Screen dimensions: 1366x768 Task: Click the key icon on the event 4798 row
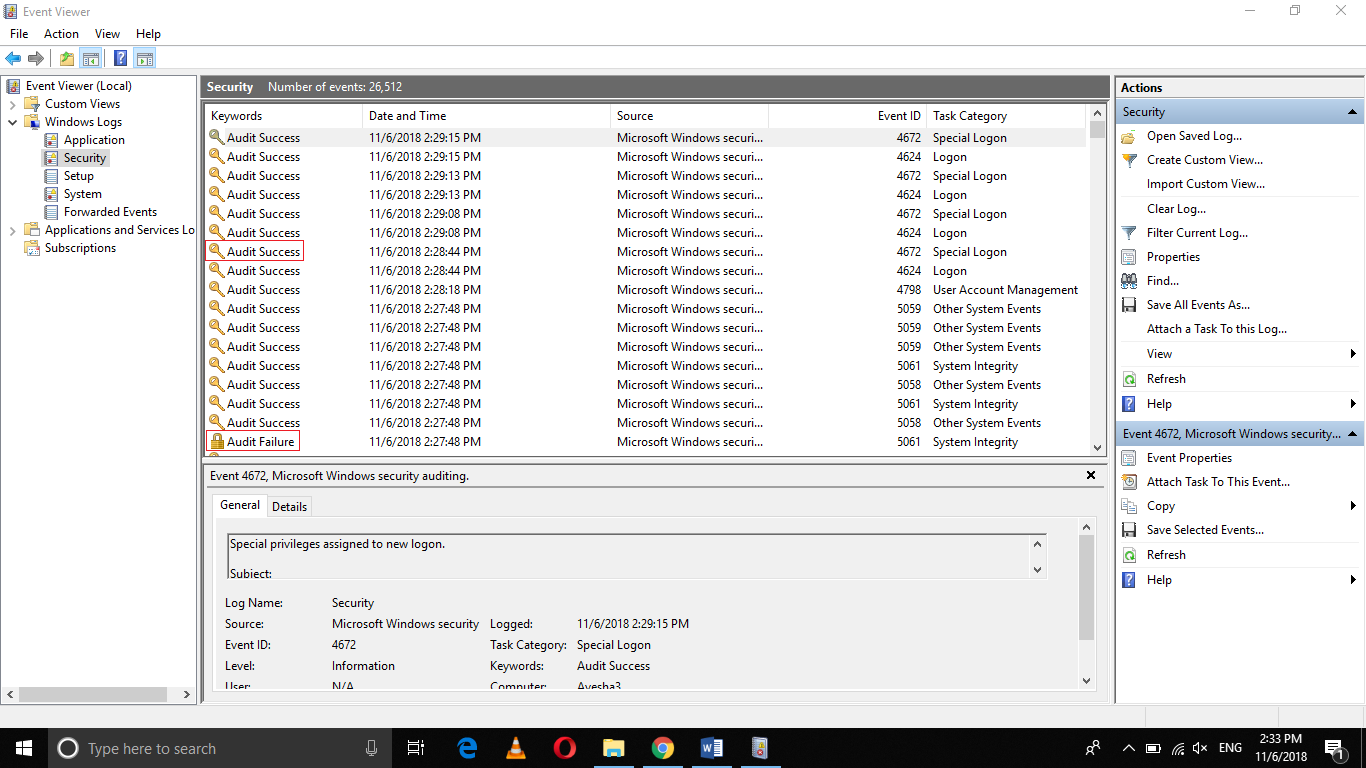coord(216,289)
